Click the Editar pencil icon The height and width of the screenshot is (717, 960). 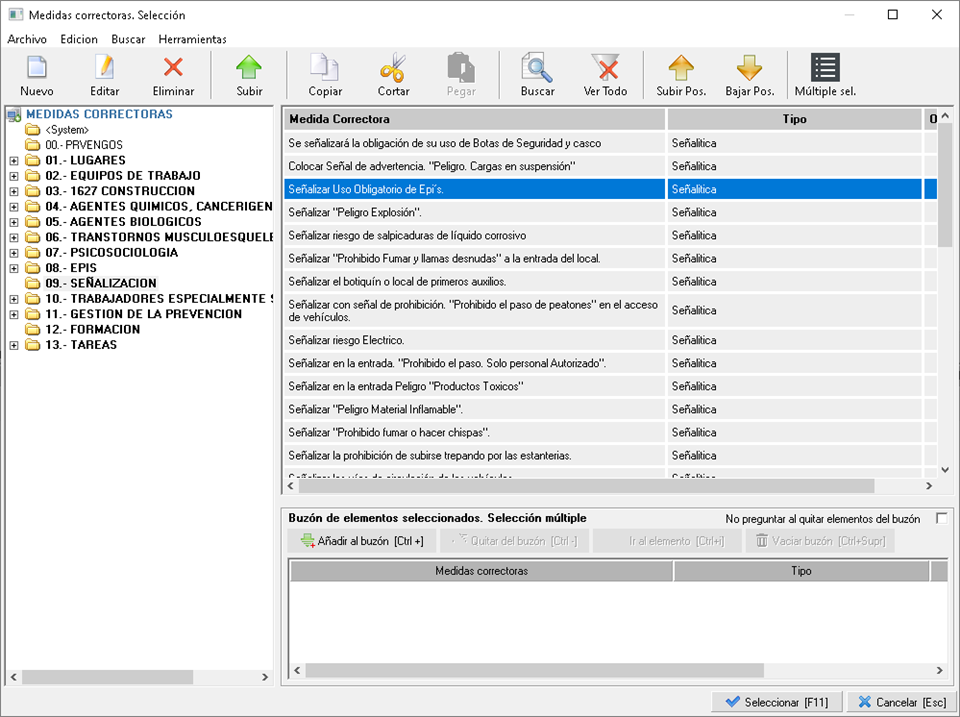[104, 69]
